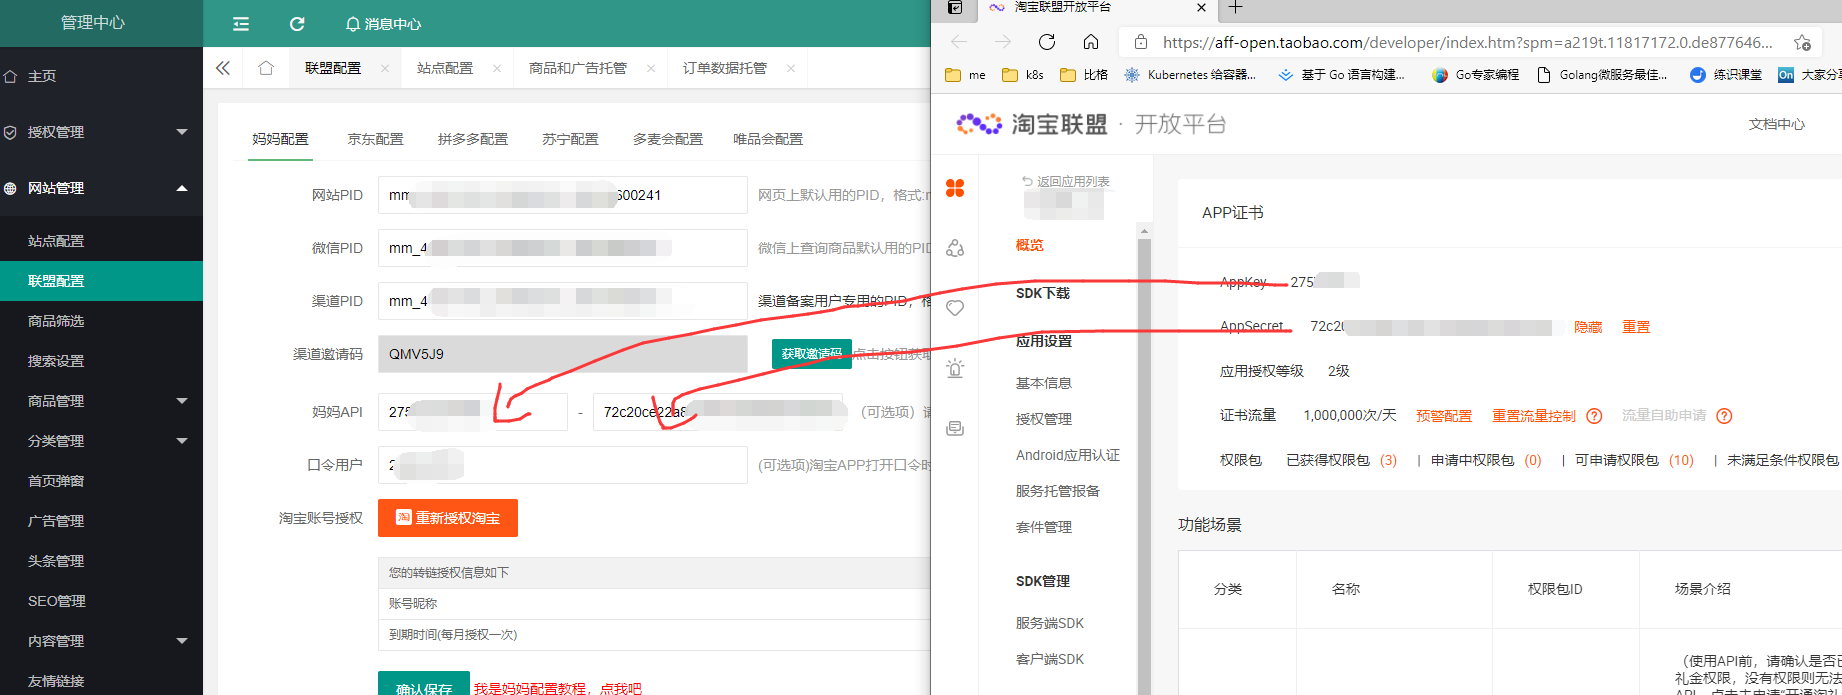Click the refresh icon in admin header
The height and width of the screenshot is (695, 1842).
pyautogui.click(x=297, y=24)
